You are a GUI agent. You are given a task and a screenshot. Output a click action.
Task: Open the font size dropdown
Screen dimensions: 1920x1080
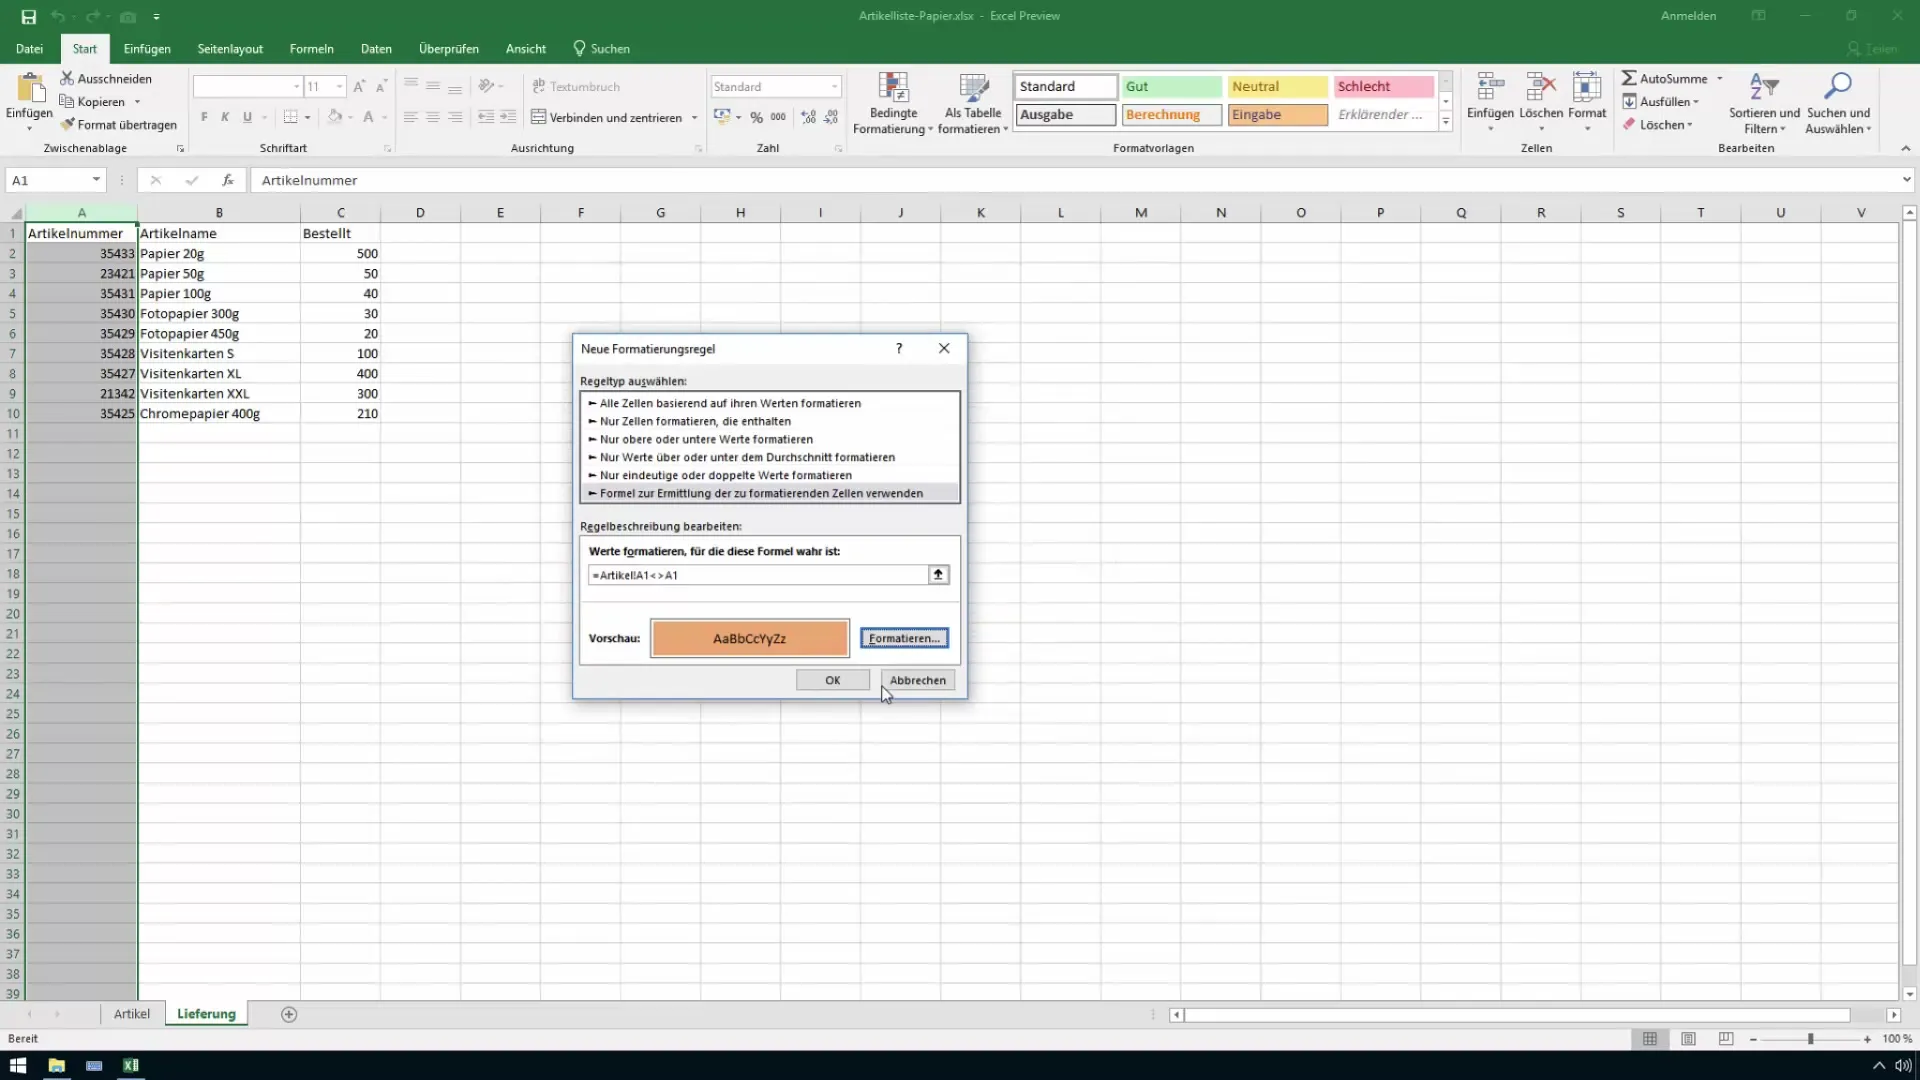click(340, 87)
